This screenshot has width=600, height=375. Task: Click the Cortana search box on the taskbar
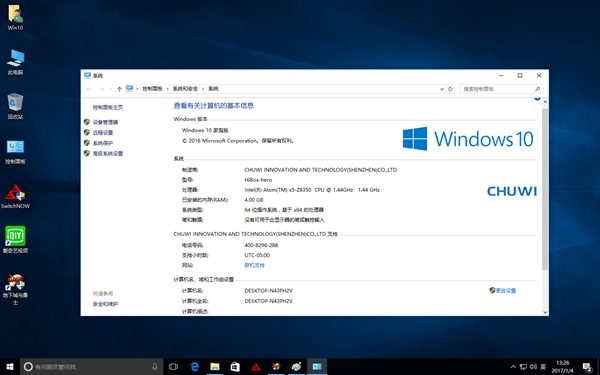point(92,367)
